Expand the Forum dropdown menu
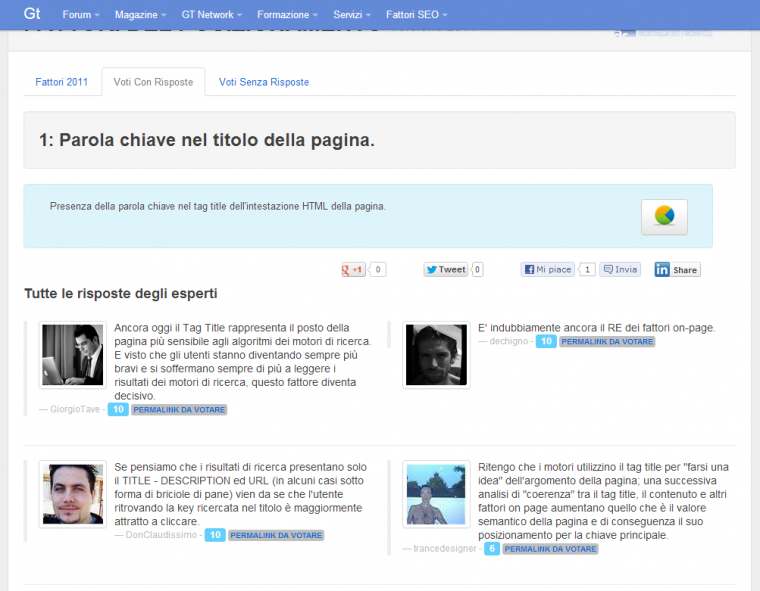This screenshot has height=591, width=760. click(81, 15)
